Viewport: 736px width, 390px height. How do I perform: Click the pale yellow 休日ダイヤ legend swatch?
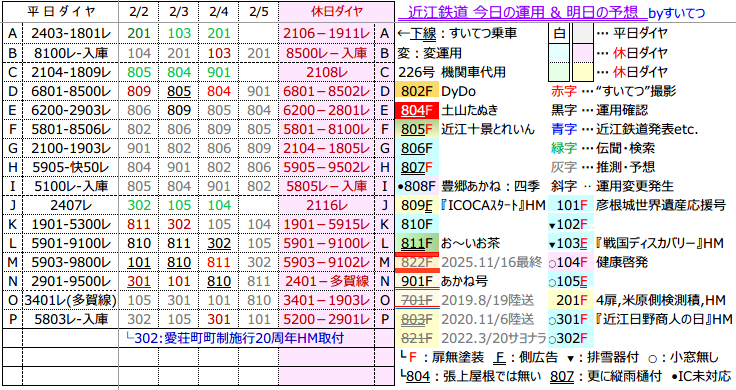click(583, 72)
